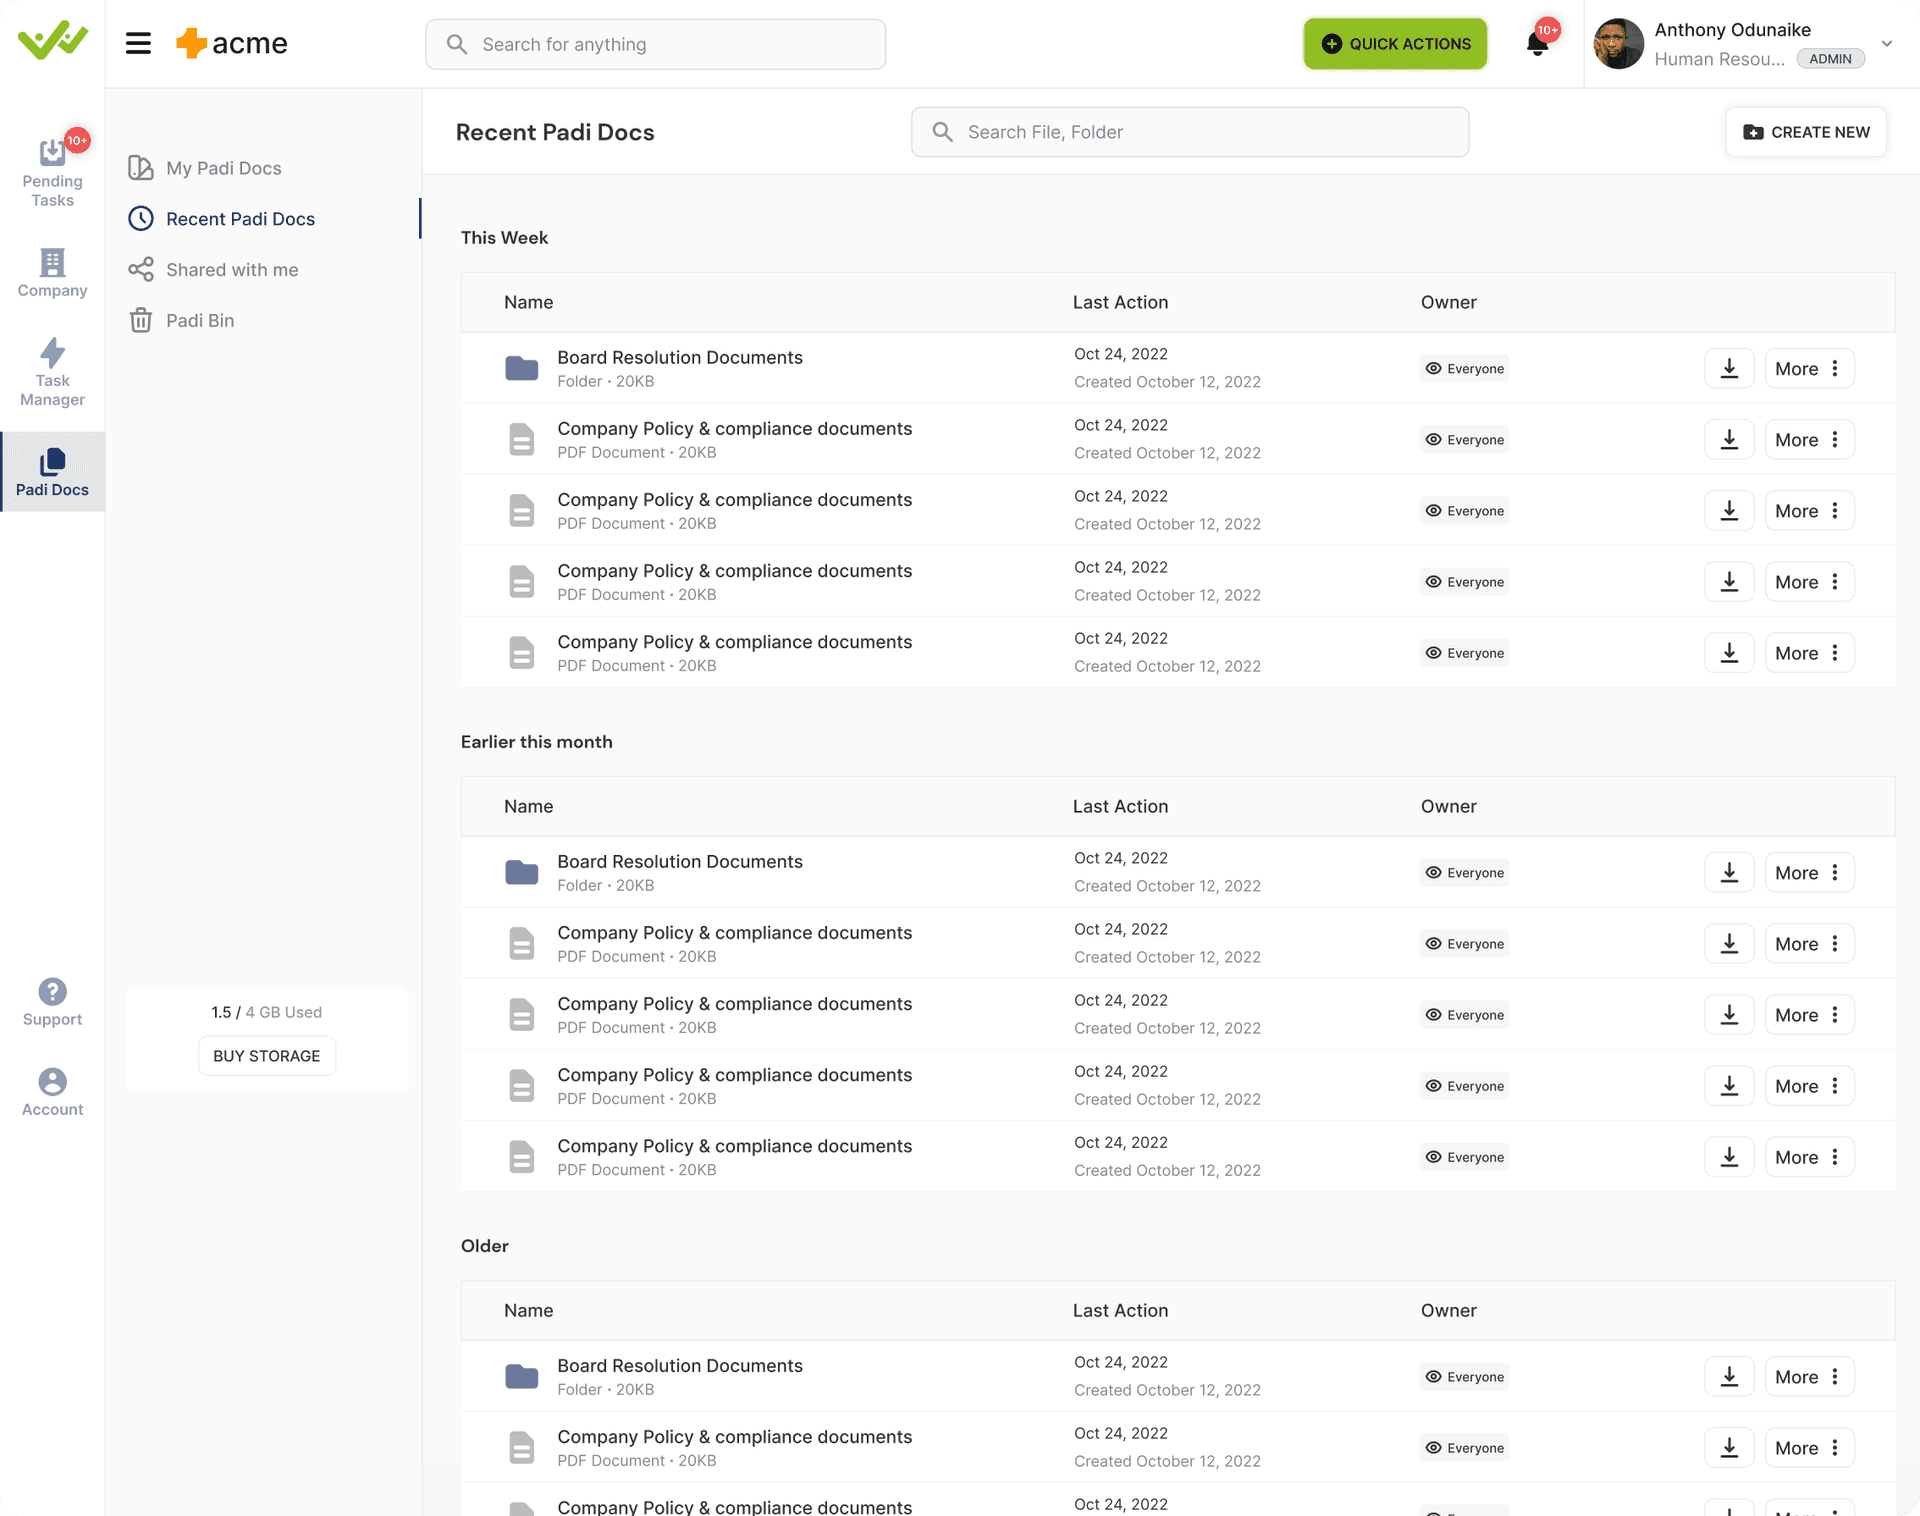Download first Company Policy document under Older
Image resolution: width=1920 pixels, height=1516 pixels.
pyautogui.click(x=1729, y=1448)
